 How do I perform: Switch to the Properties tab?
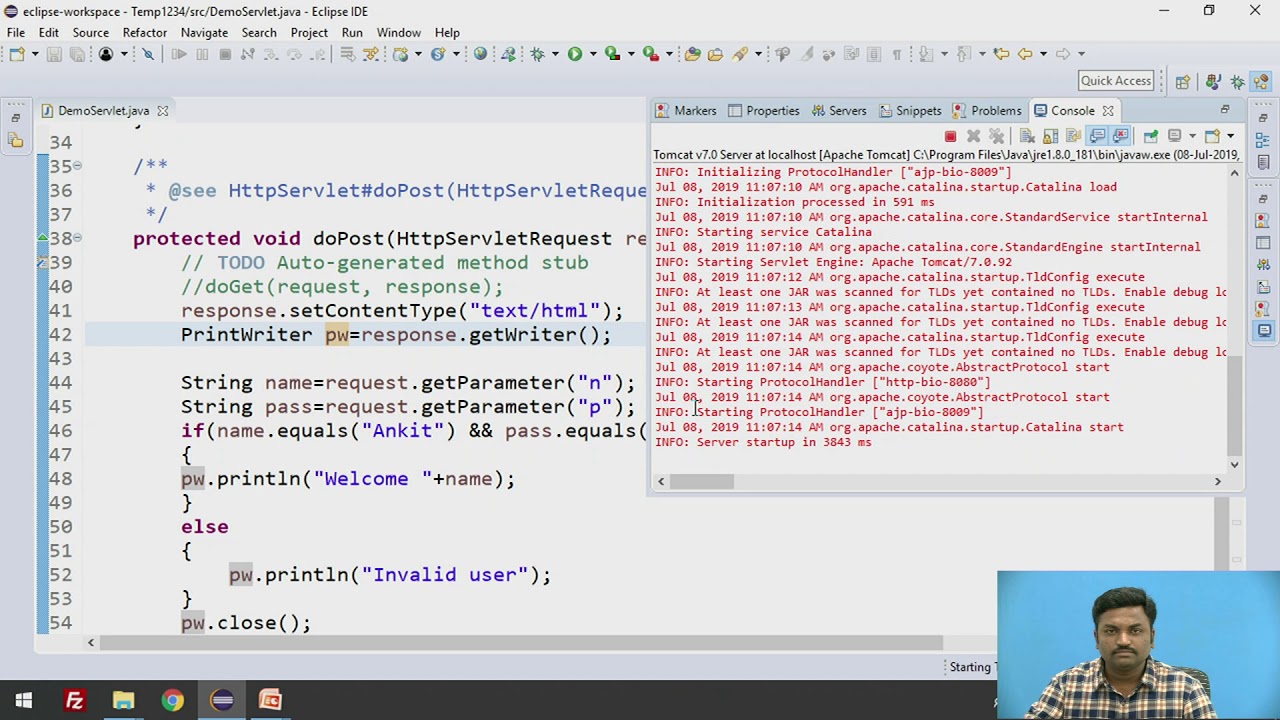764,110
